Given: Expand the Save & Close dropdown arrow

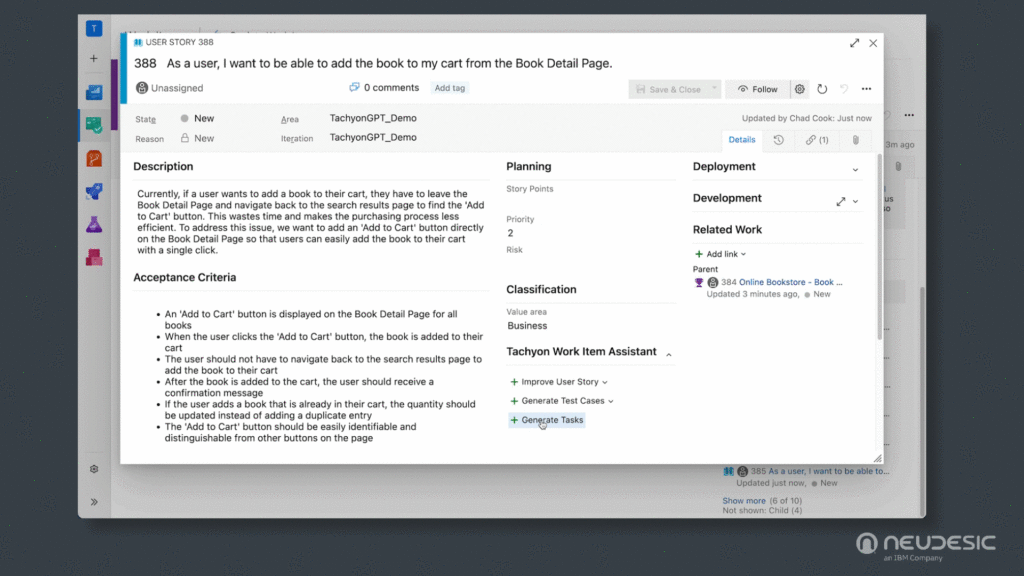Looking at the screenshot, I should pos(714,88).
